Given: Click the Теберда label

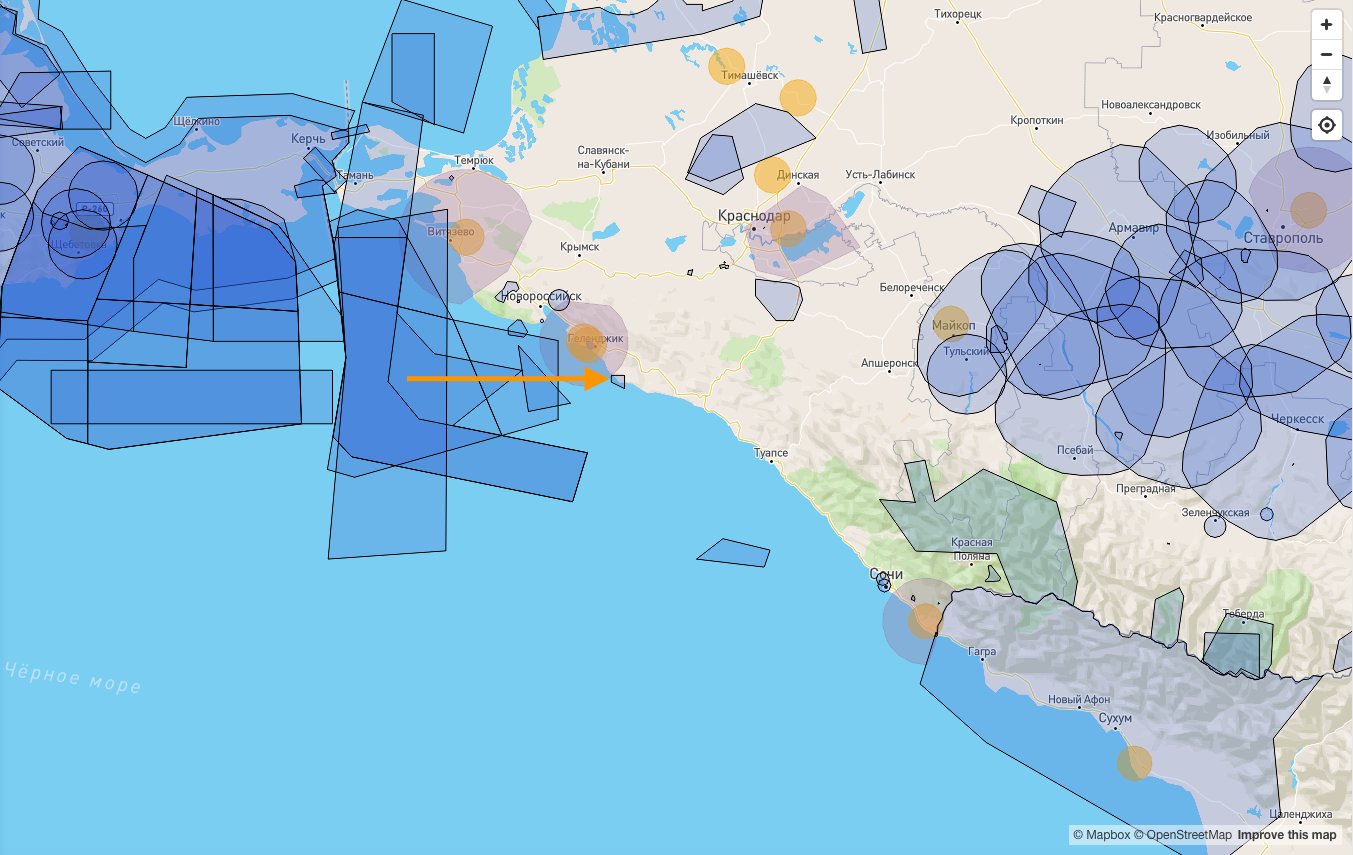Looking at the screenshot, I should (1243, 614).
